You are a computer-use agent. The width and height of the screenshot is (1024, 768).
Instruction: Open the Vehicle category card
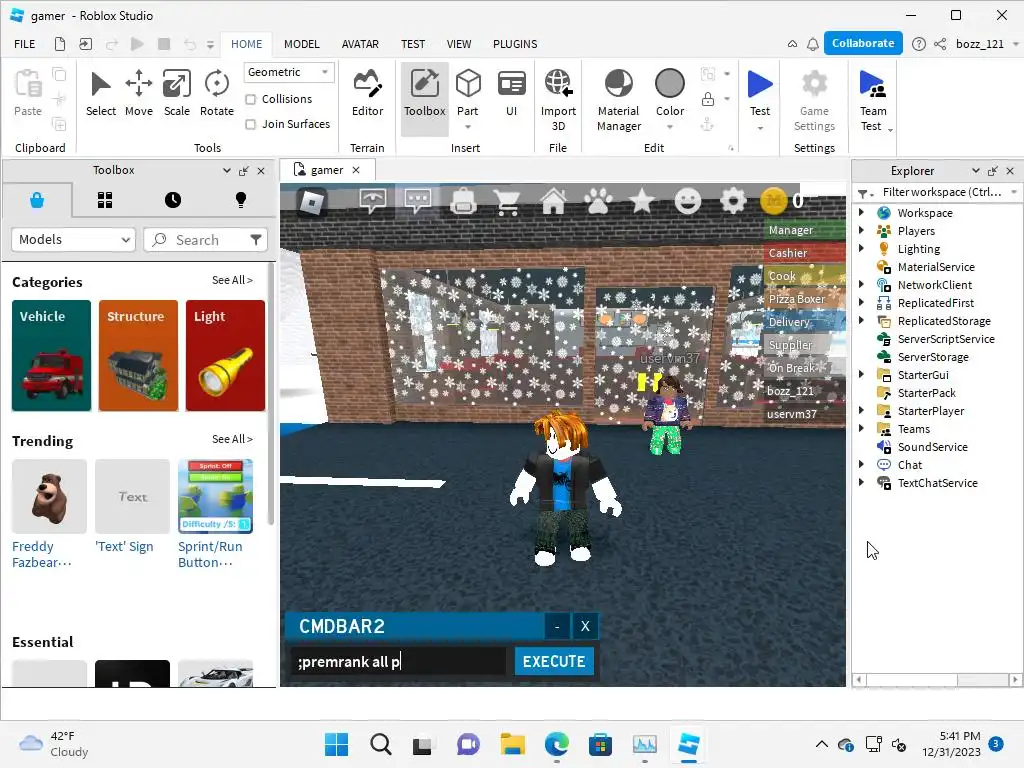(x=51, y=355)
